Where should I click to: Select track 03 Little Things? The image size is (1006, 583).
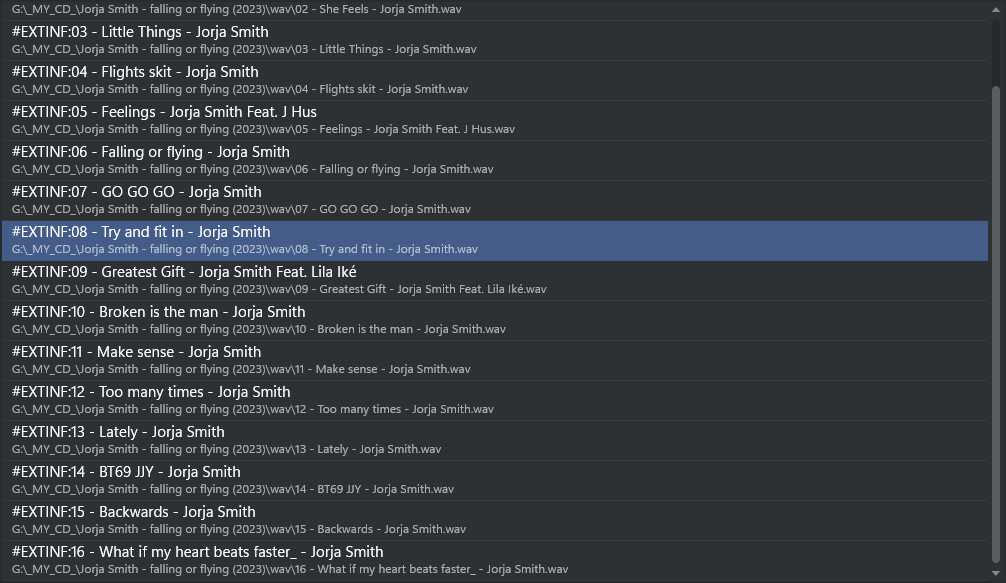click(140, 32)
